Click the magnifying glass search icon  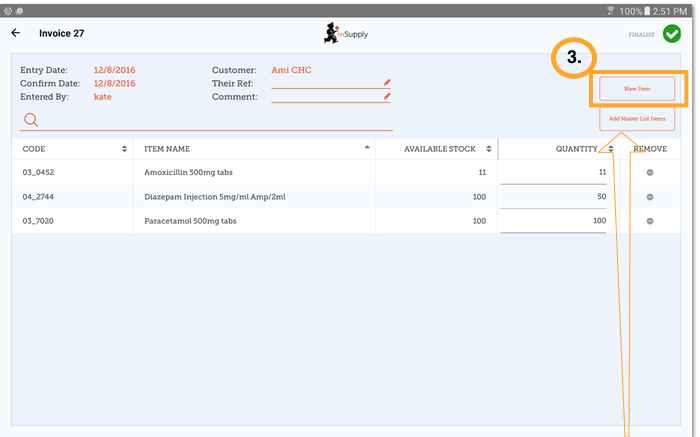click(x=31, y=120)
